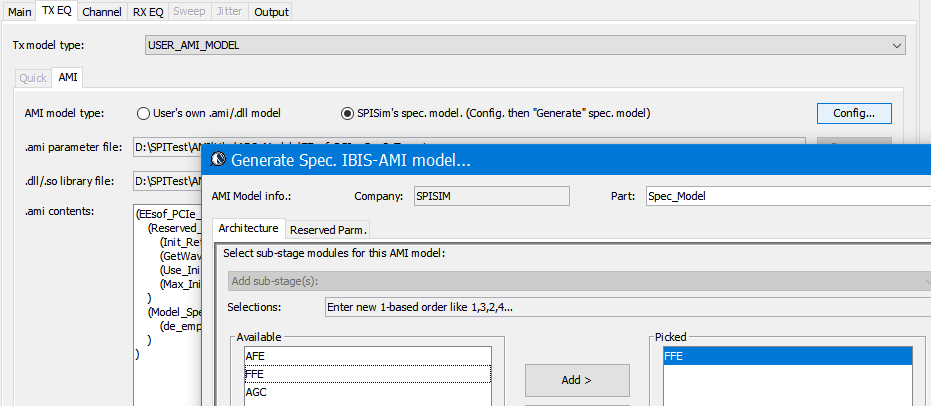
Task: Click the Generate Spec dialog title icon
Action: tap(217, 160)
